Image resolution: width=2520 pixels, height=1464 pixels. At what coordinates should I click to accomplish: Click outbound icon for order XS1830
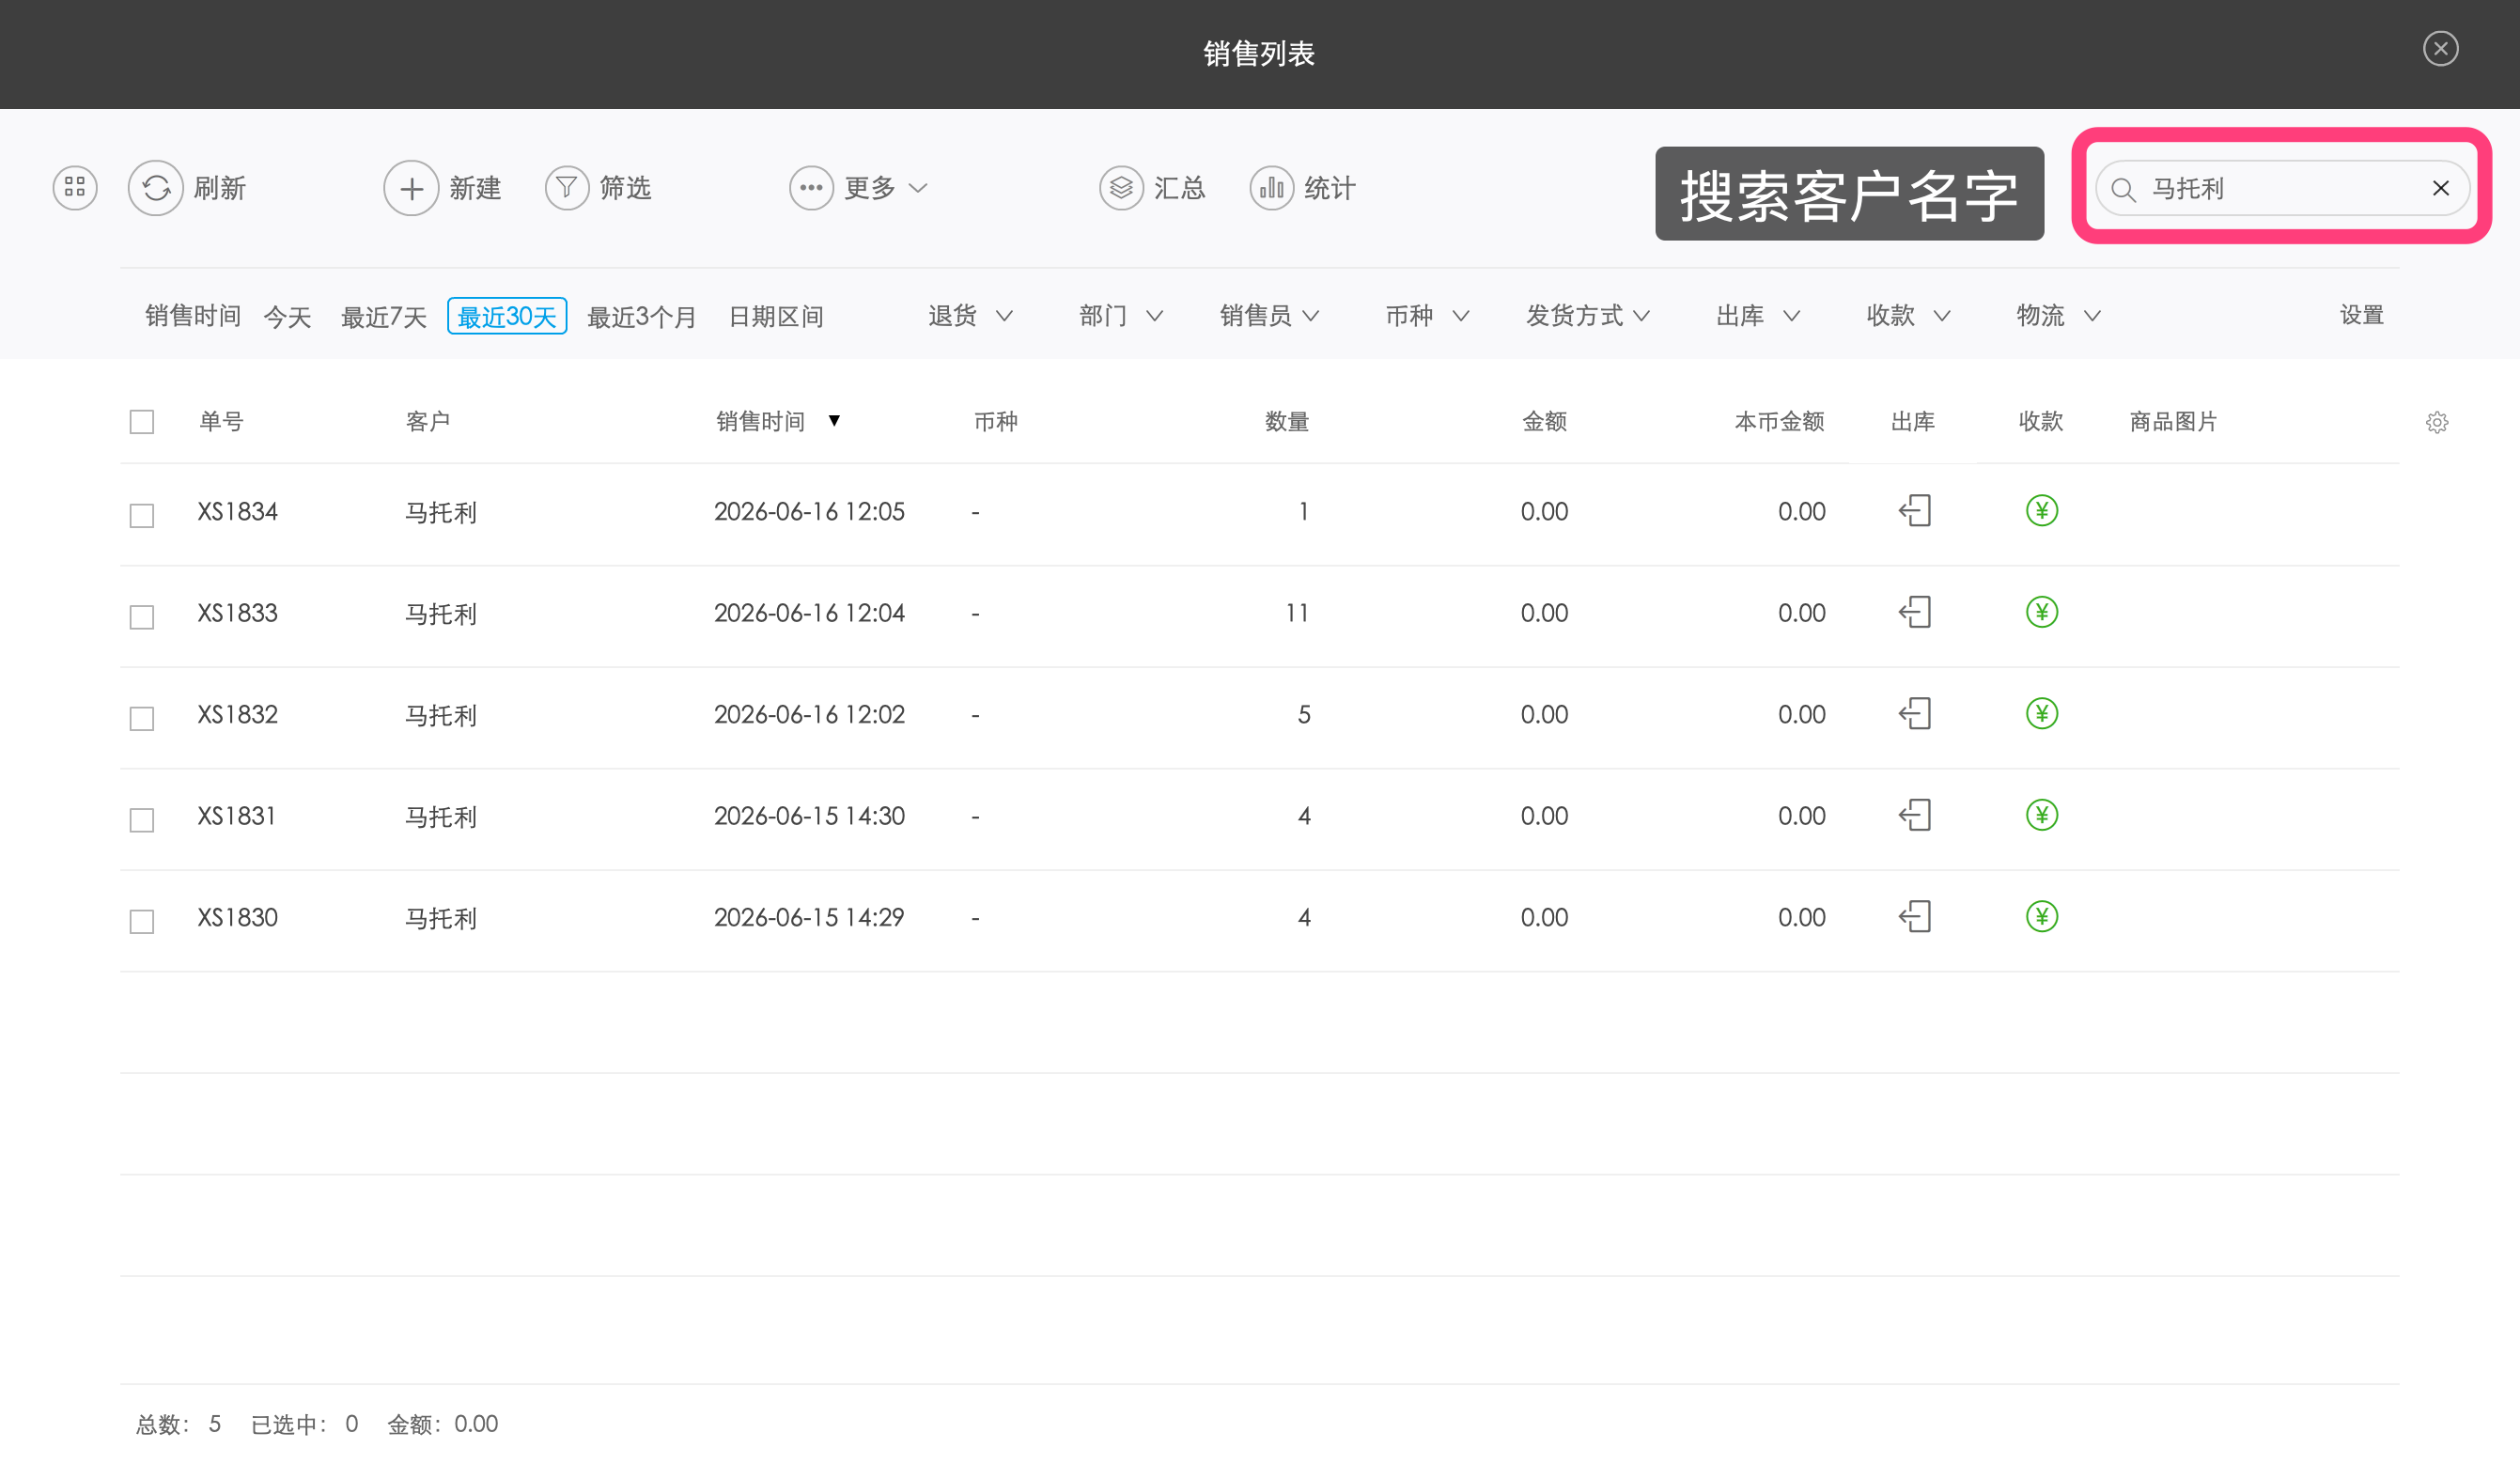click(1914, 917)
